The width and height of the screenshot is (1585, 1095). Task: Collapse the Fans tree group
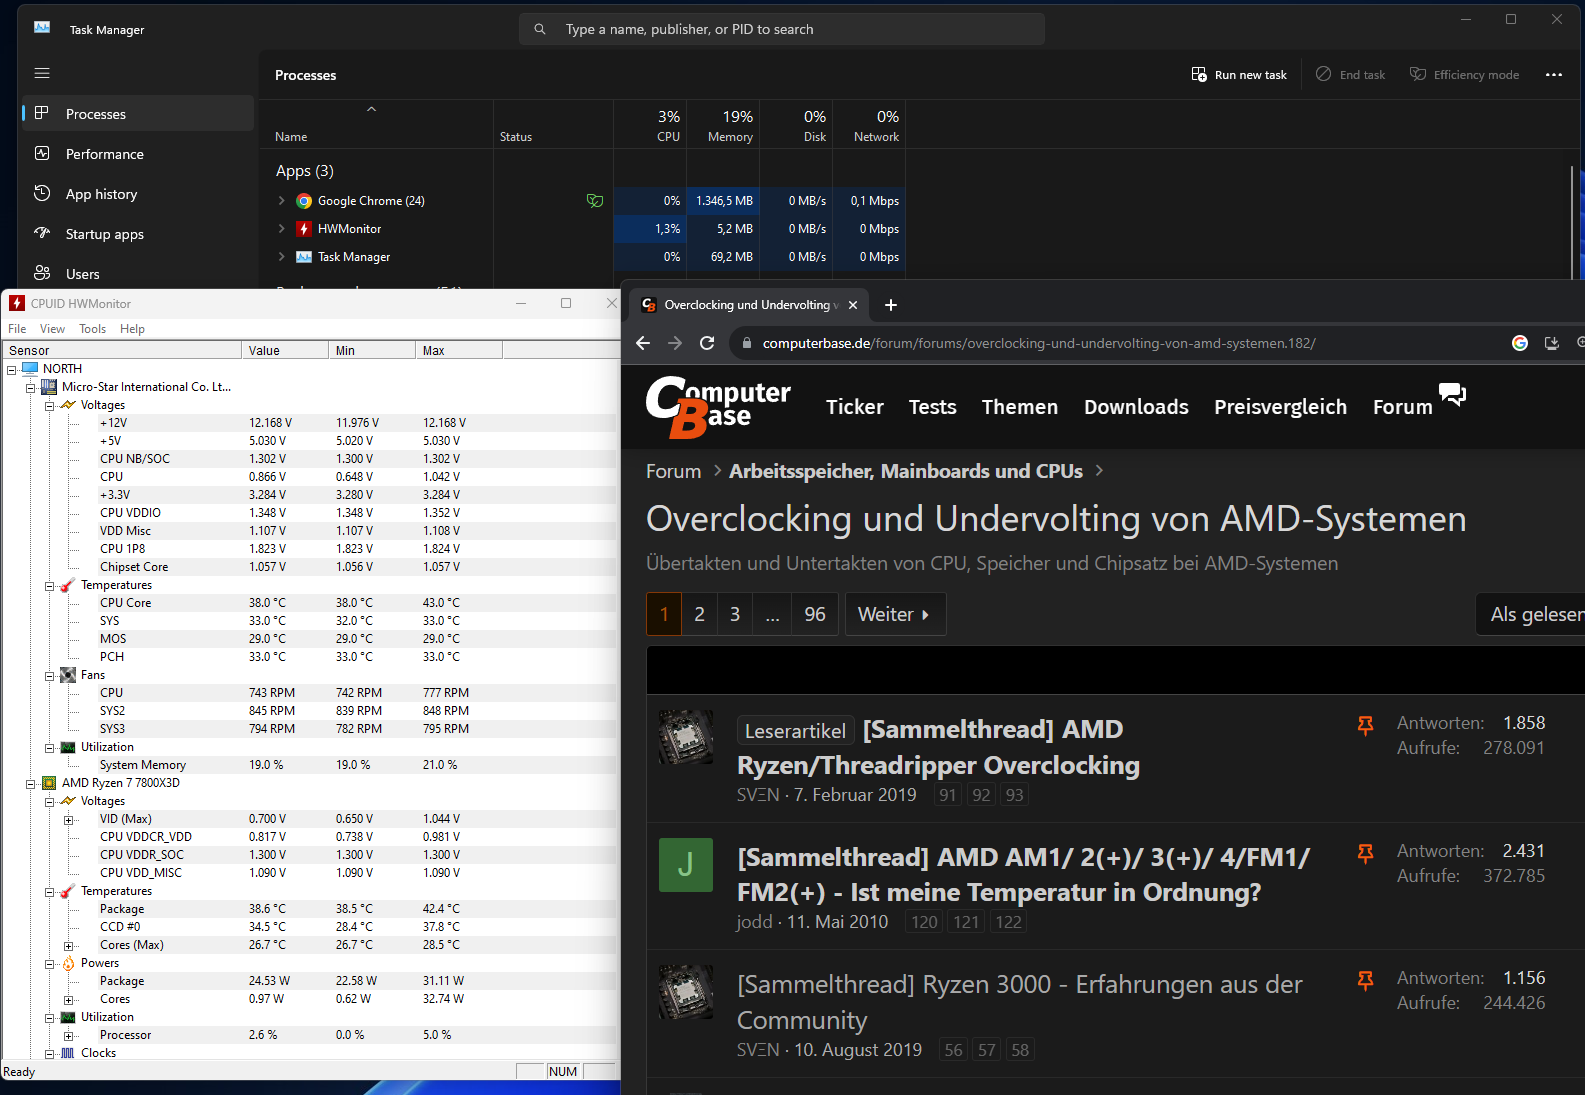tap(49, 675)
